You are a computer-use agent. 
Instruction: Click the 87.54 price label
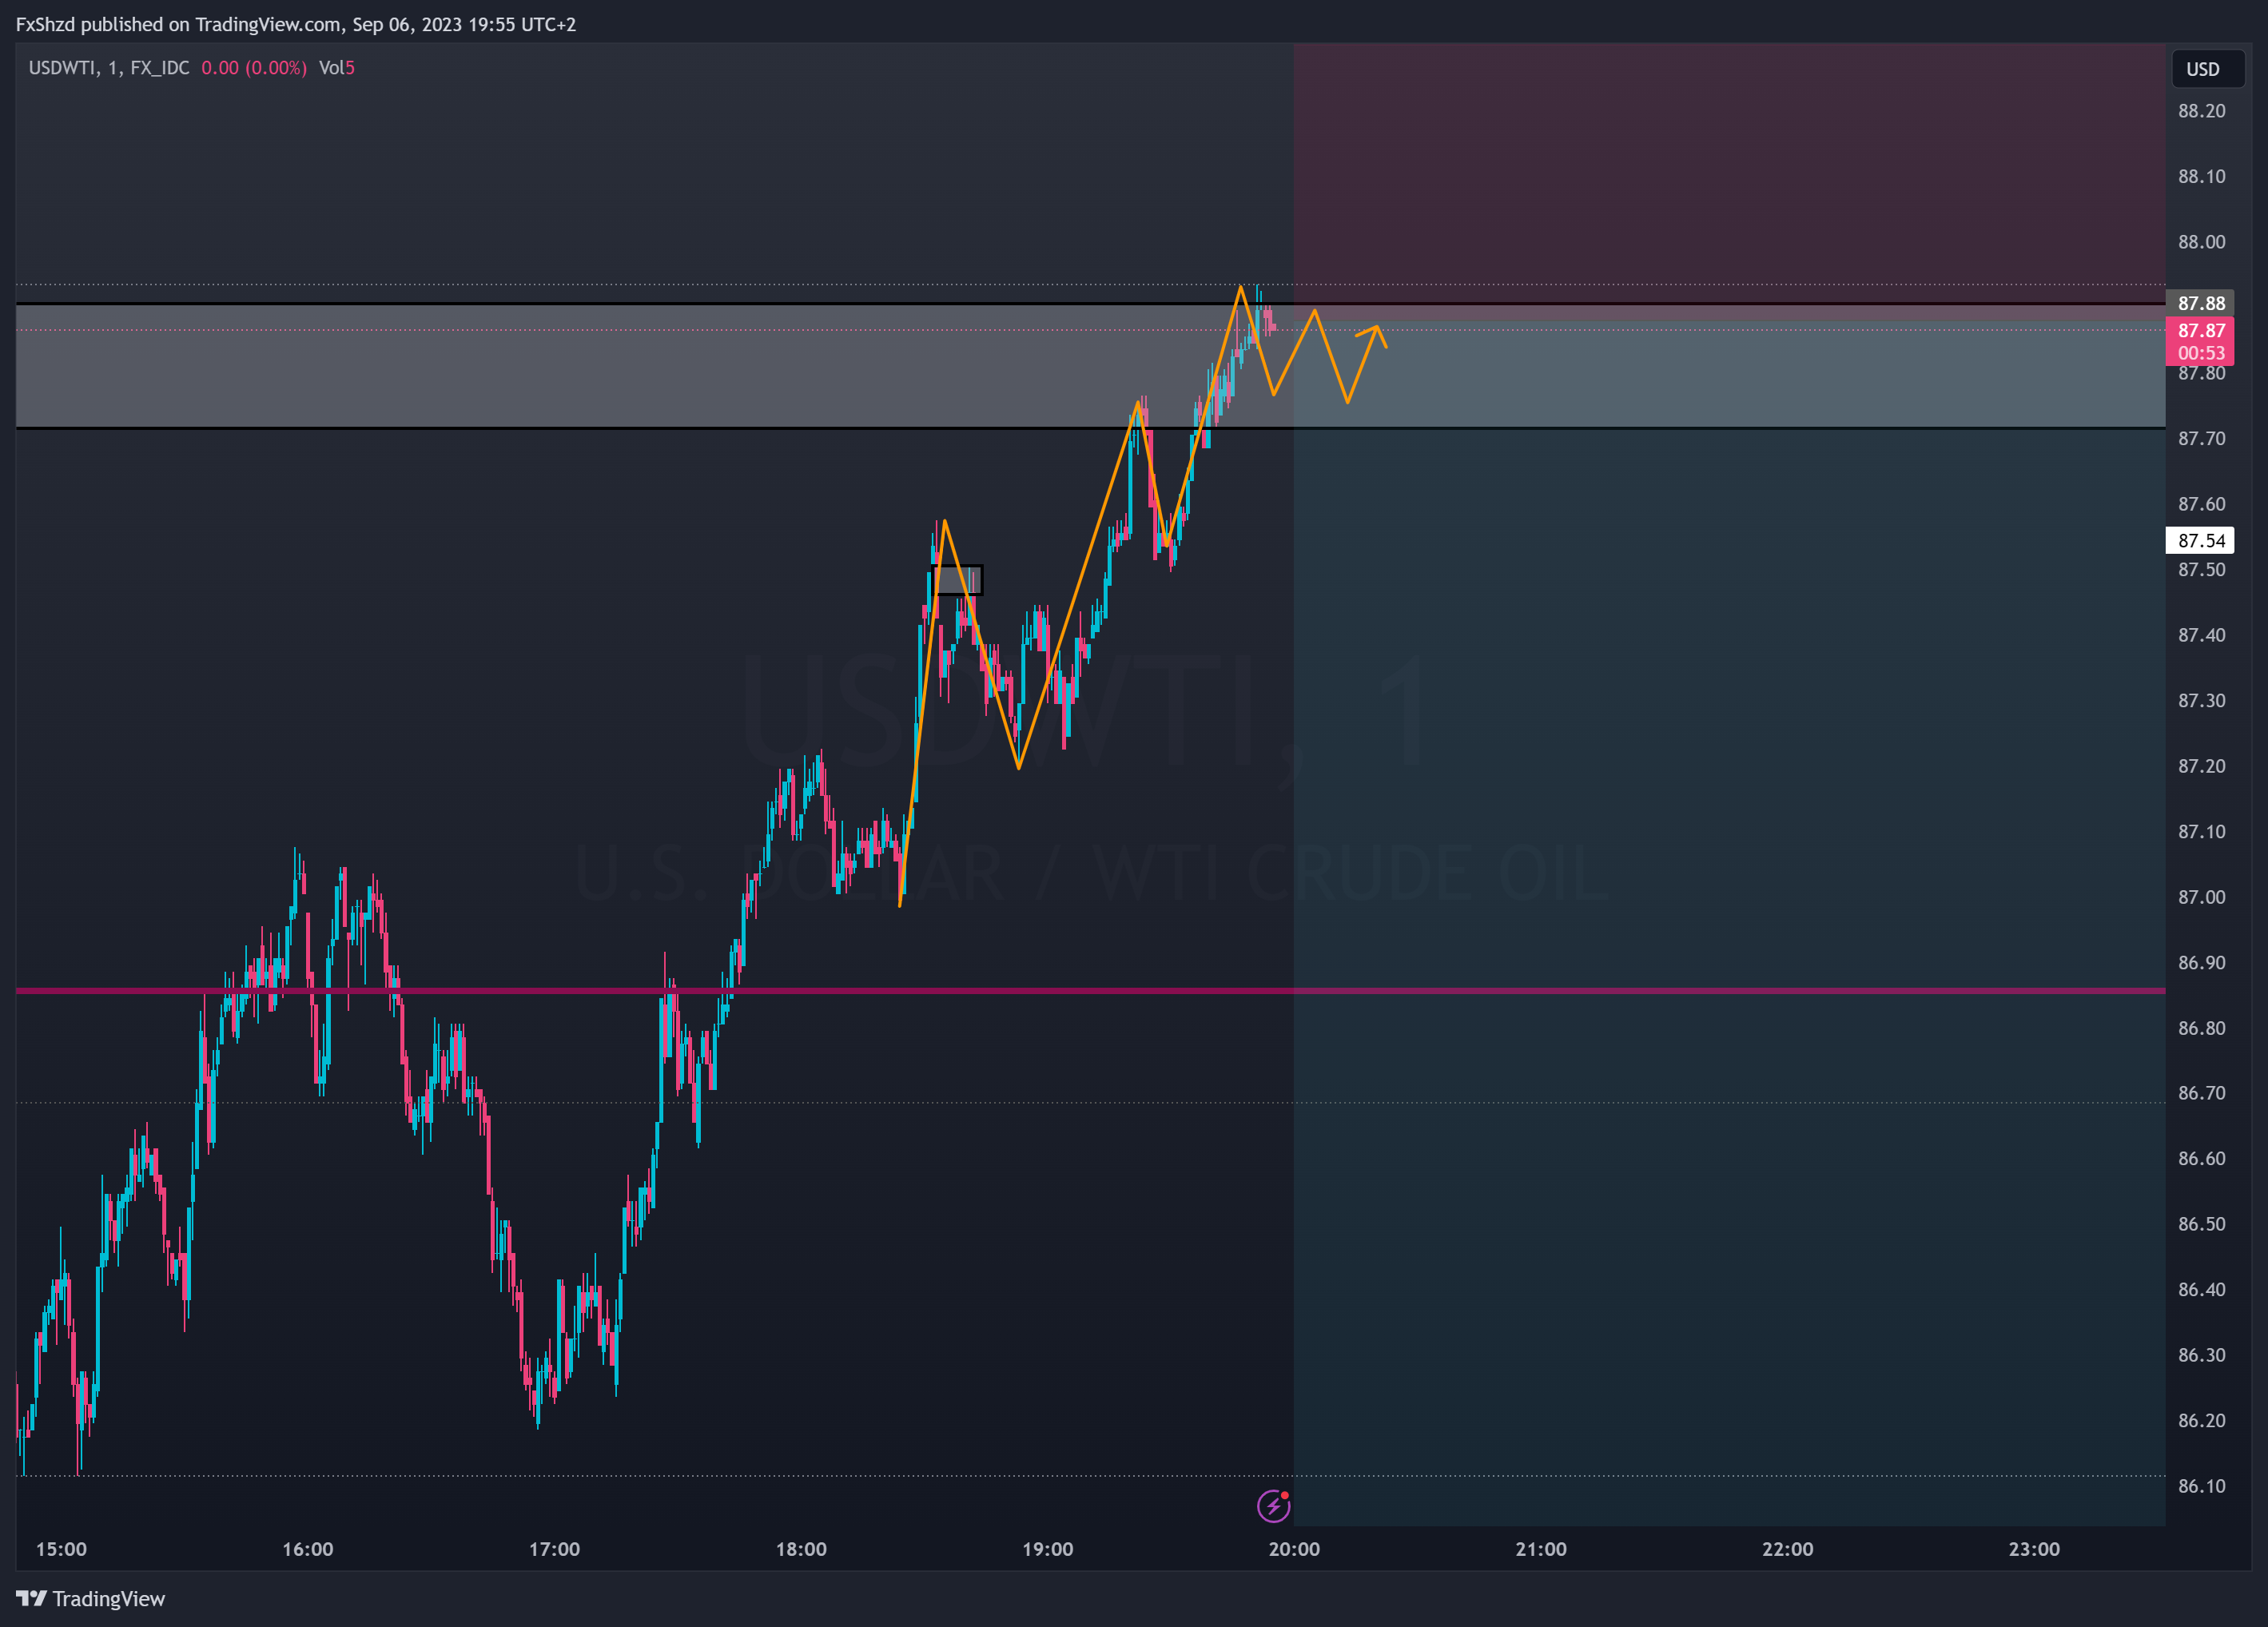point(2200,540)
